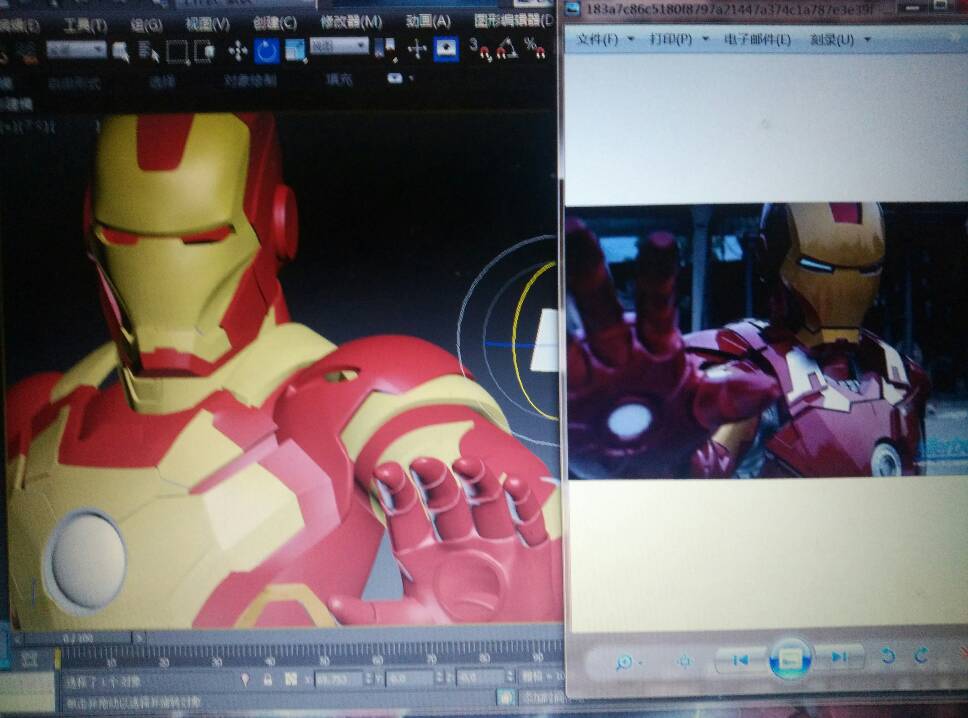
Task: Switch to the 对象绘制 ribbon tab
Action: click(250, 81)
